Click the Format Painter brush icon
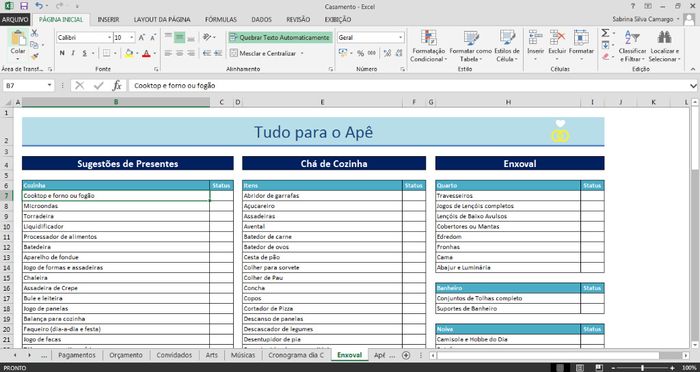The width and height of the screenshot is (700, 372). click(34, 56)
